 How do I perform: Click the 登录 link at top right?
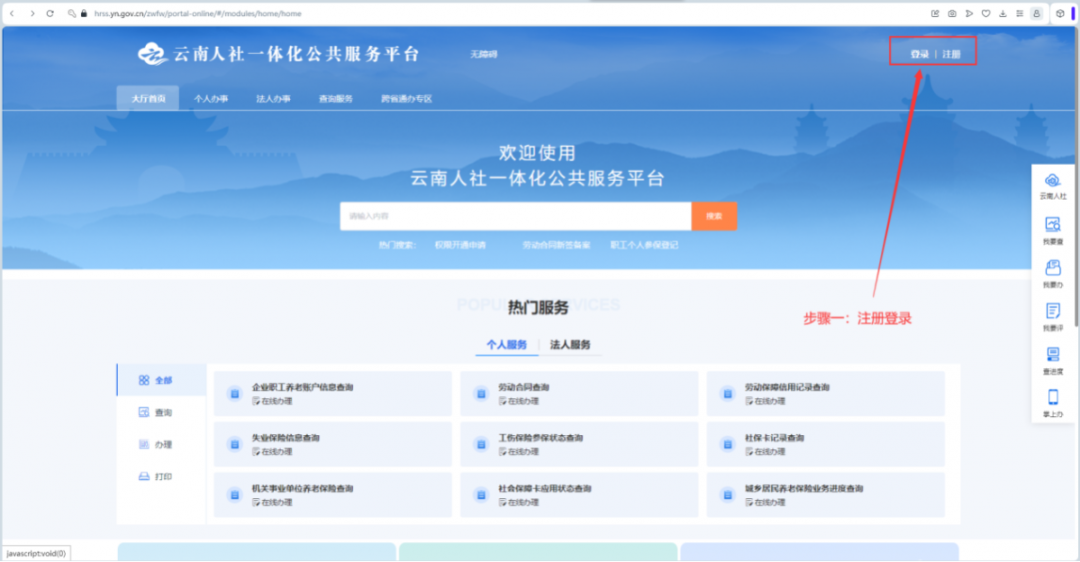[919, 54]
